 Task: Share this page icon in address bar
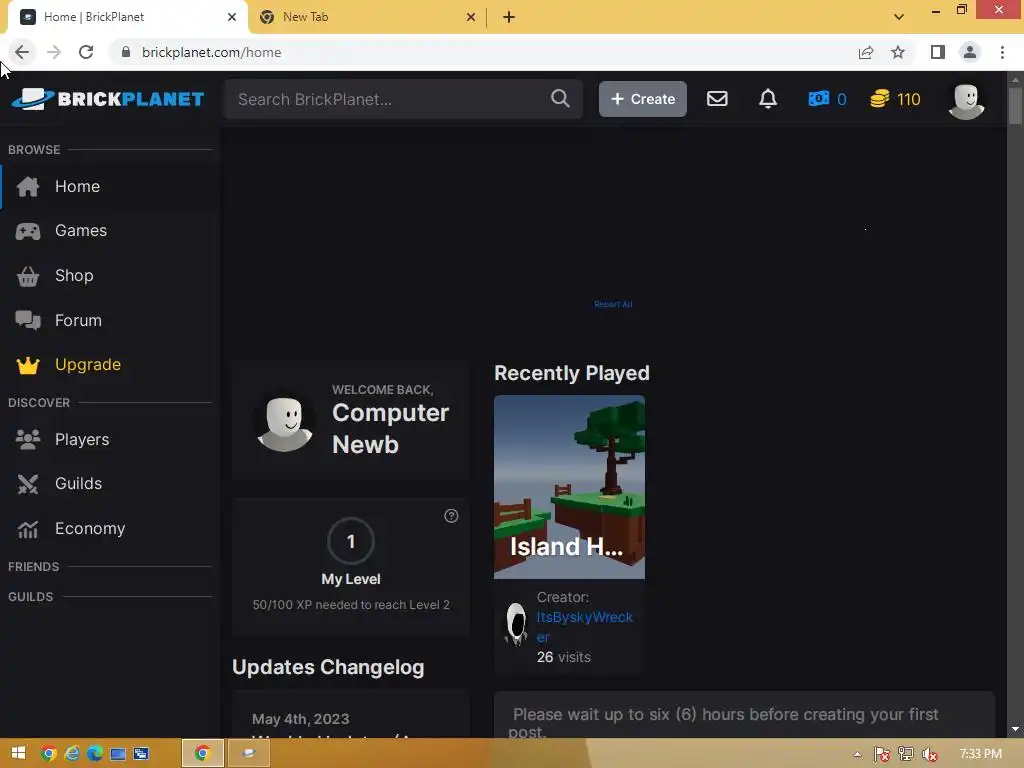pos(865,52)
